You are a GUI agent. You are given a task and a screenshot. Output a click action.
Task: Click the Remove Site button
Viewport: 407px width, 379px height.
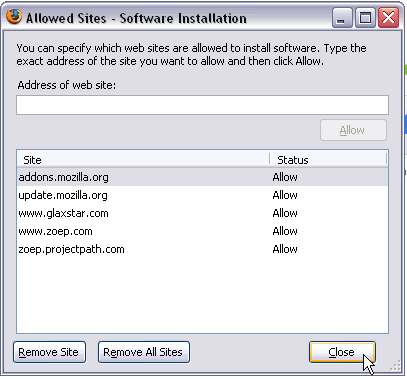tap(49, 352)
